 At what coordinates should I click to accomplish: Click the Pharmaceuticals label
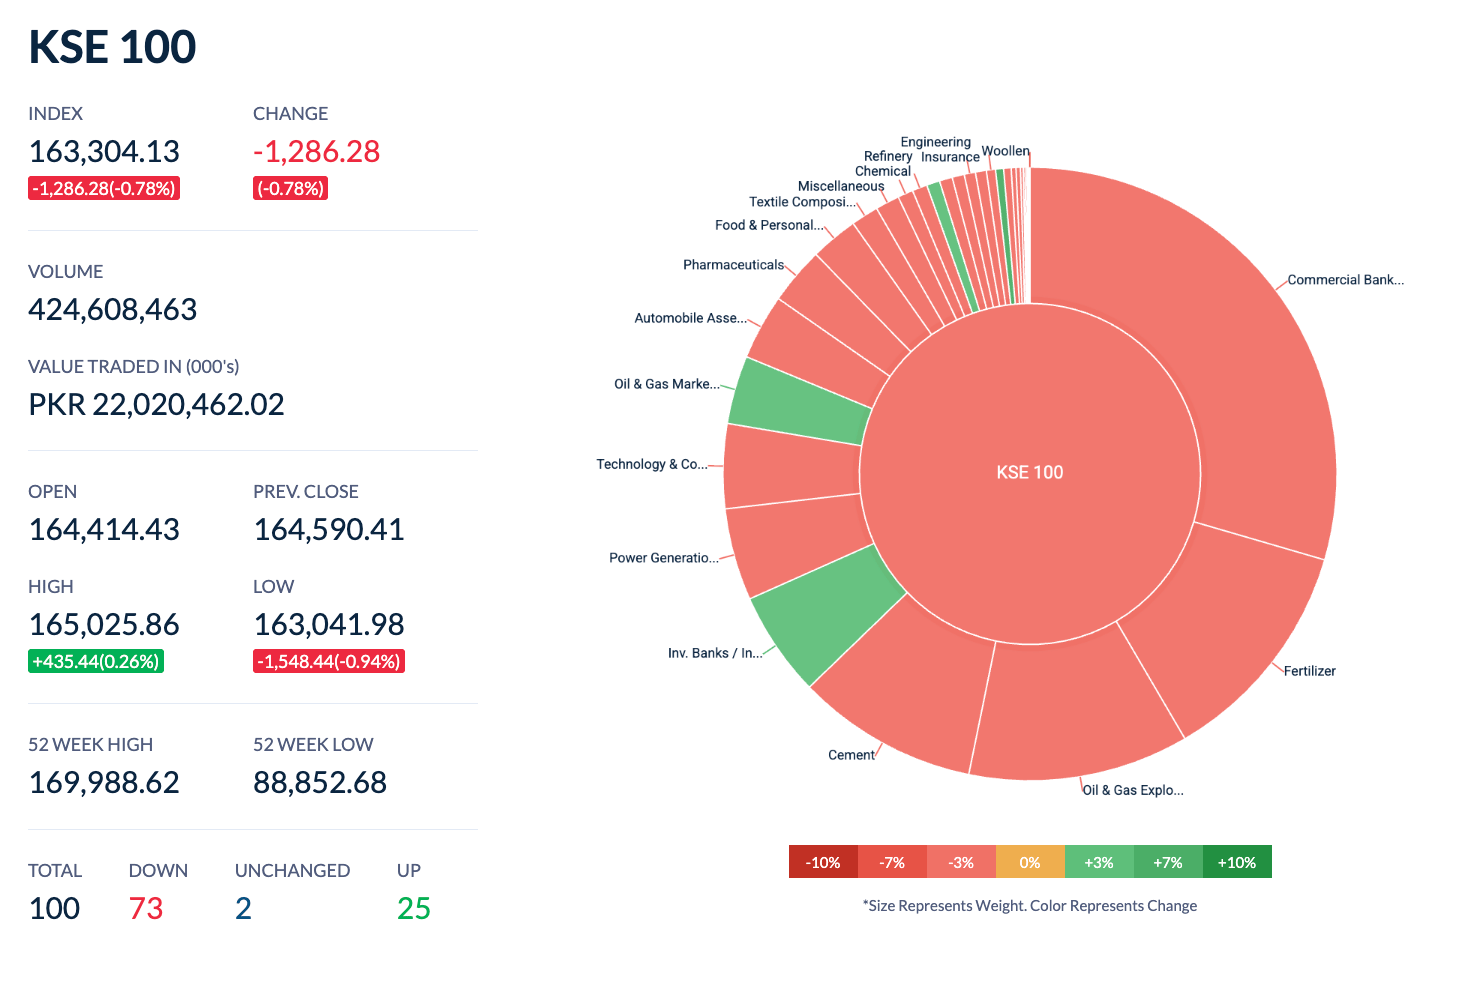click(x=734, y=265)
